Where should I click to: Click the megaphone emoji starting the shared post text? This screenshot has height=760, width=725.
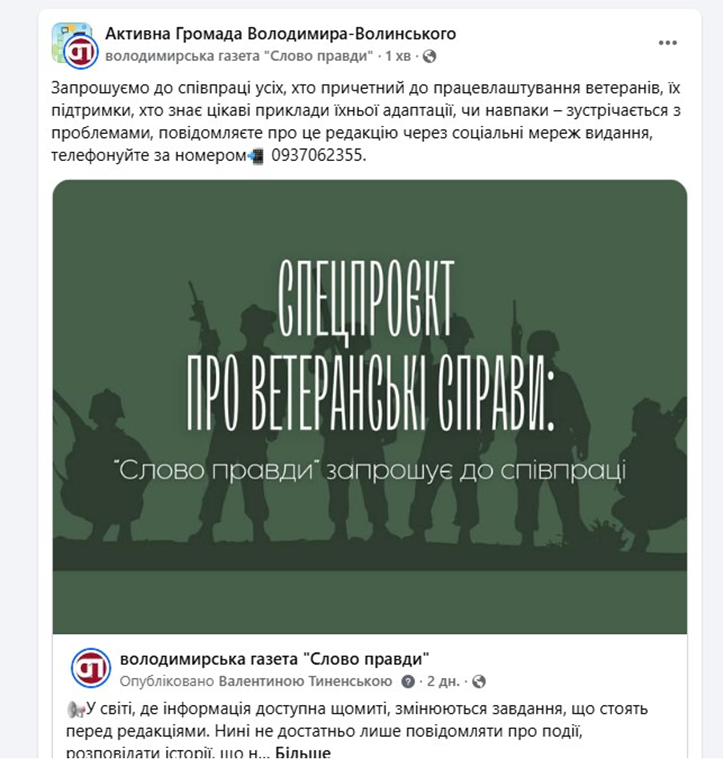click(x=76, y=710)
